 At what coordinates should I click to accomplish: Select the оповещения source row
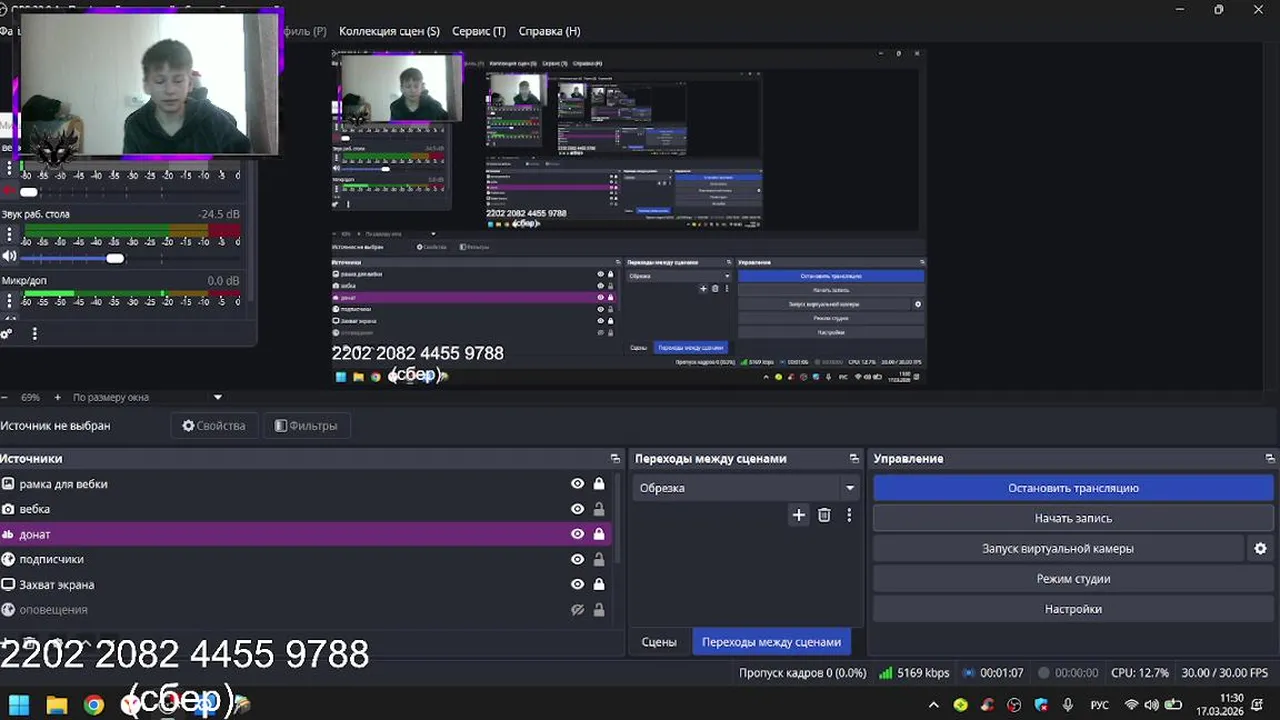[x=305, y=610]
